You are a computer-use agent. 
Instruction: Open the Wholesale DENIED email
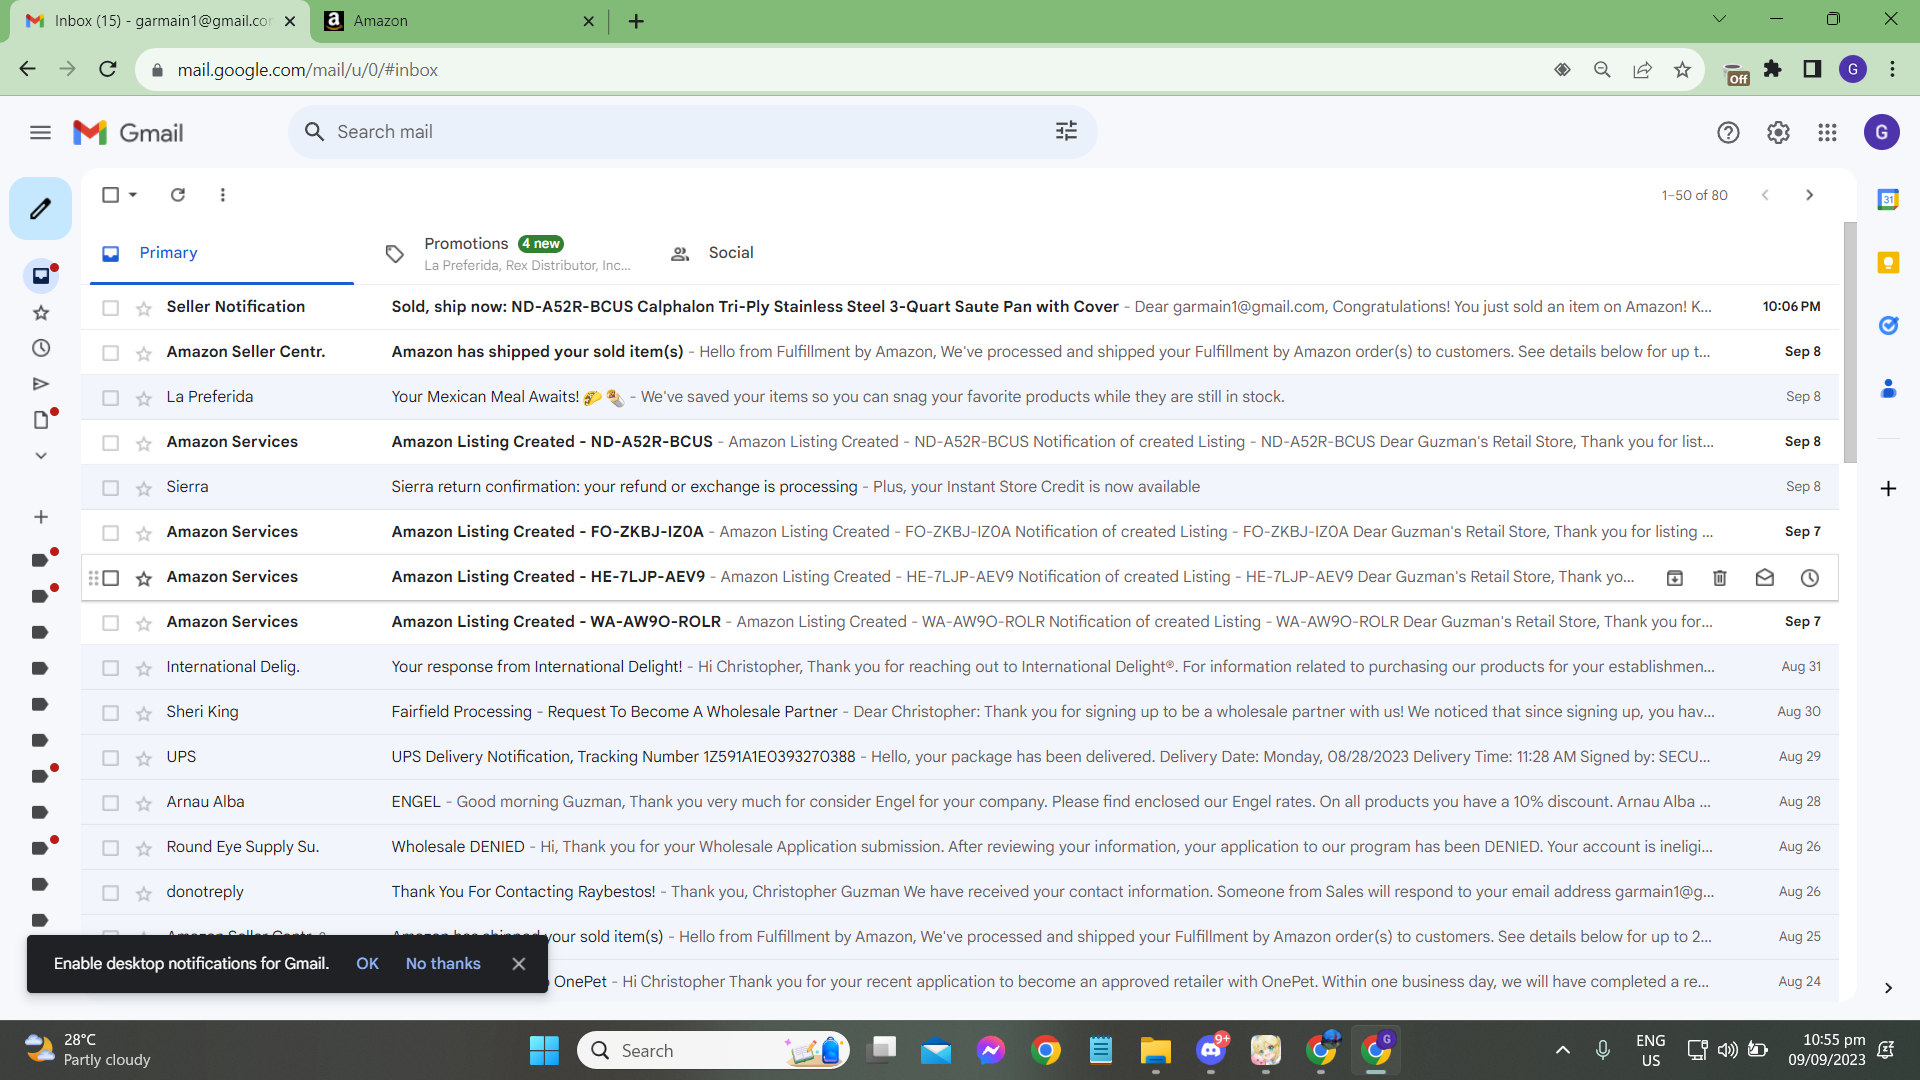coord(960,847)
